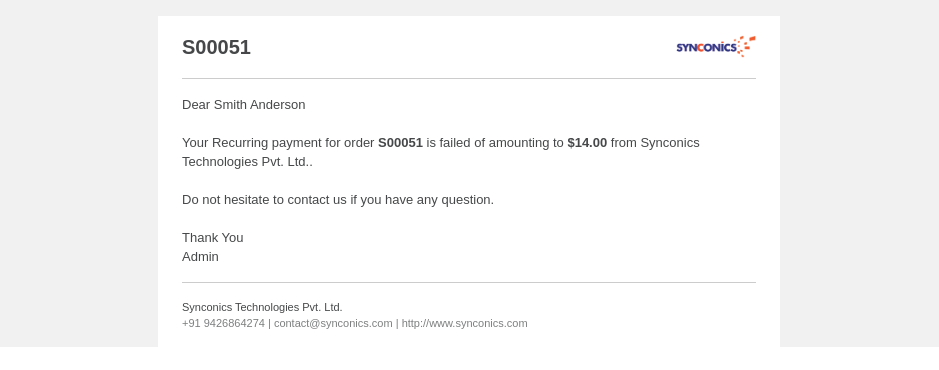
Task: Click the Do not hesitate to contact us sentence
Action: [x=338, y=200]
